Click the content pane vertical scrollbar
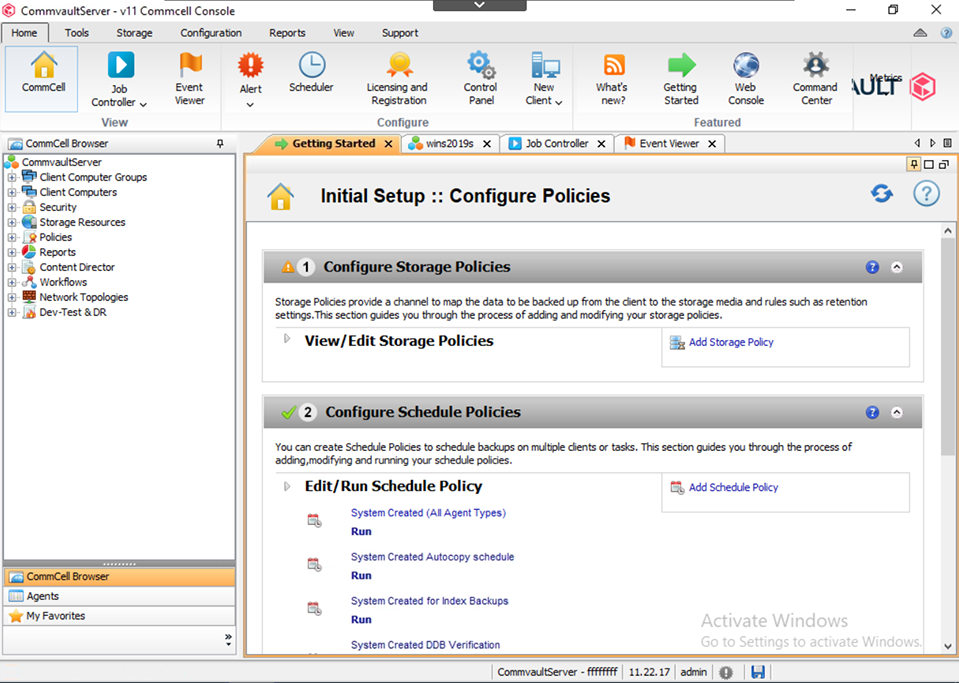 (947, 347)
